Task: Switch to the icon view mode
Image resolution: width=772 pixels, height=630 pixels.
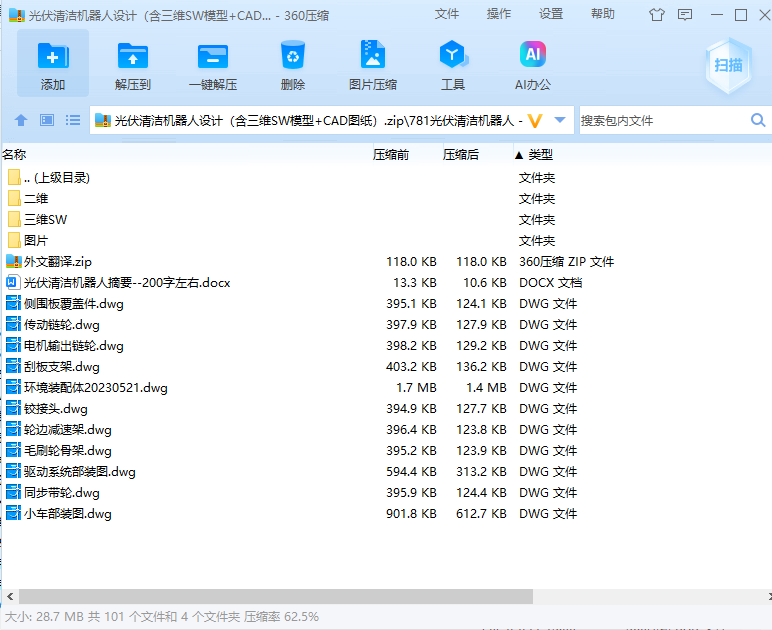Action: point(47,120)
